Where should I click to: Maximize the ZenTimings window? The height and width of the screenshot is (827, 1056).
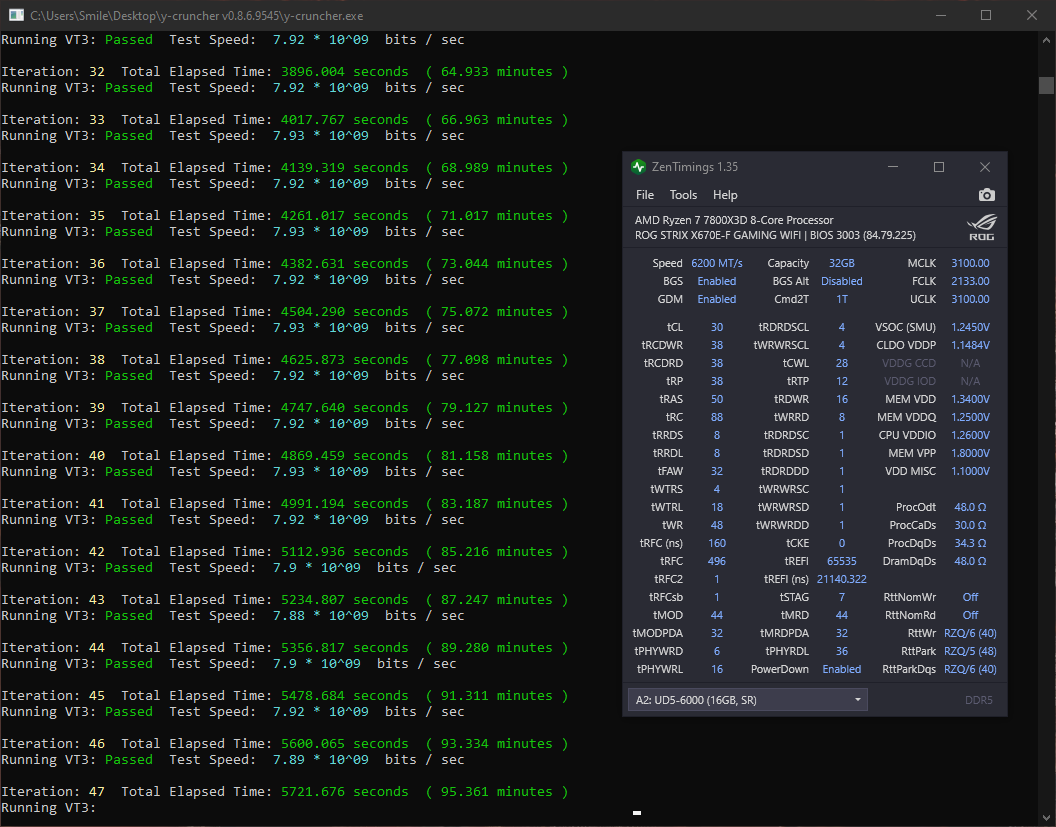(x=939, y=167)
